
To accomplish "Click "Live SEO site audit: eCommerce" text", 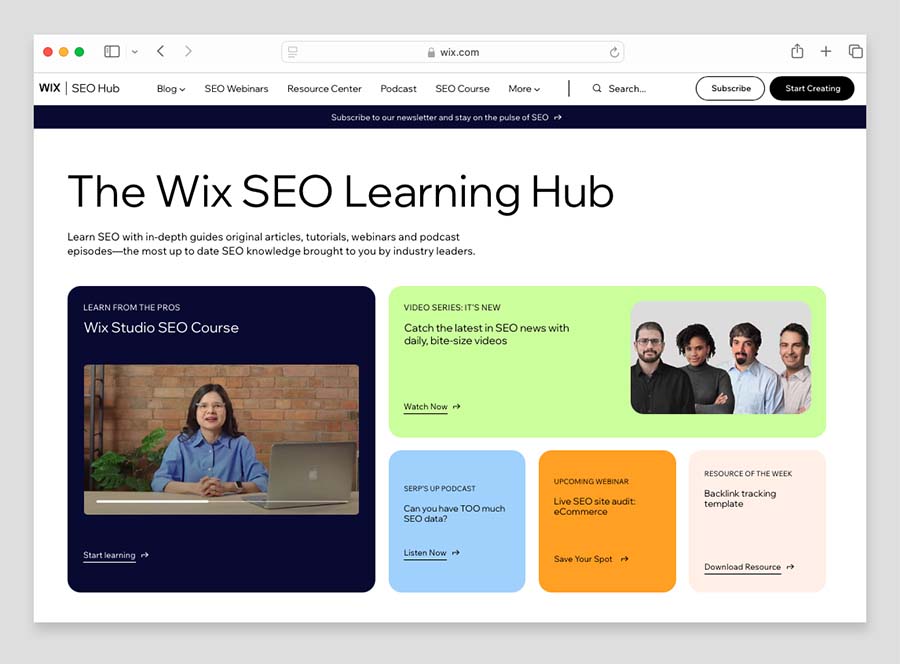I will pyautogui.click(x=595, y=506).
